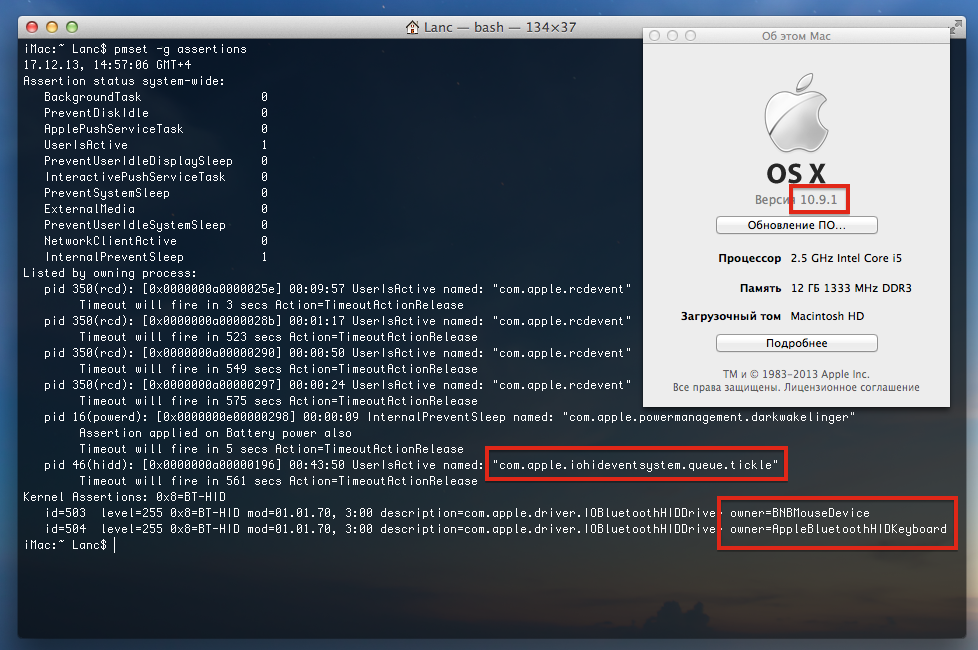Image resolution: width=978 pixels, height=650 pixels.
Task: Close the Об этом Mac window
Action: (654, 36)
